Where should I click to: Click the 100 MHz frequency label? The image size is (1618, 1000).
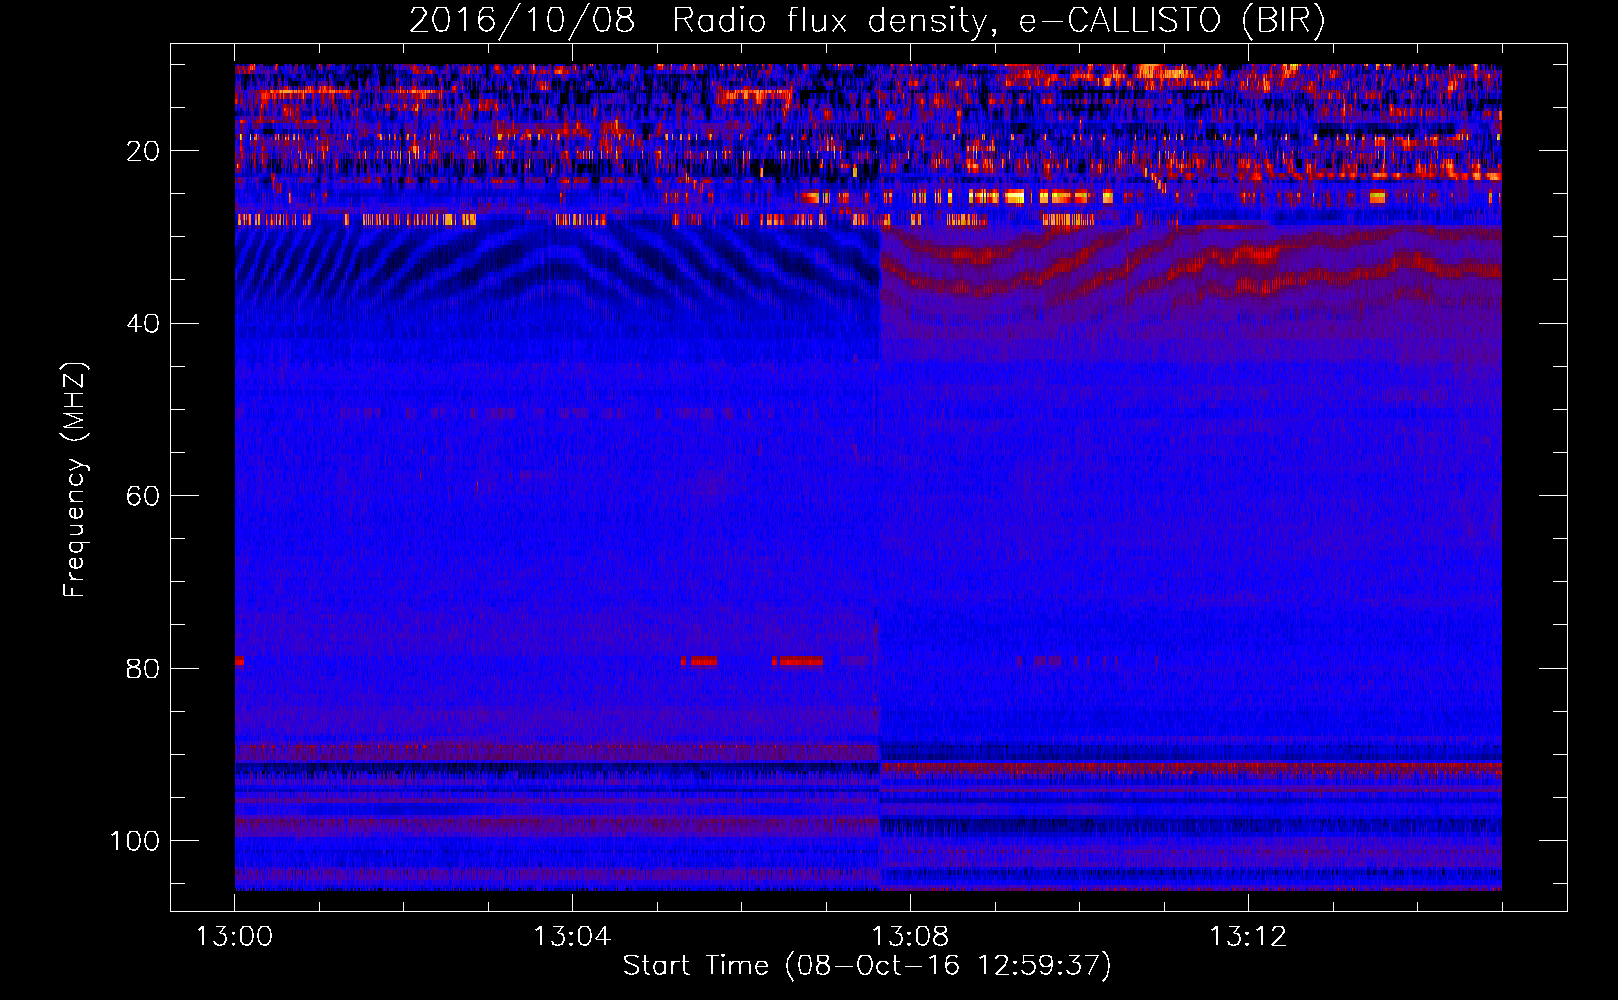[x=135, y=841]
